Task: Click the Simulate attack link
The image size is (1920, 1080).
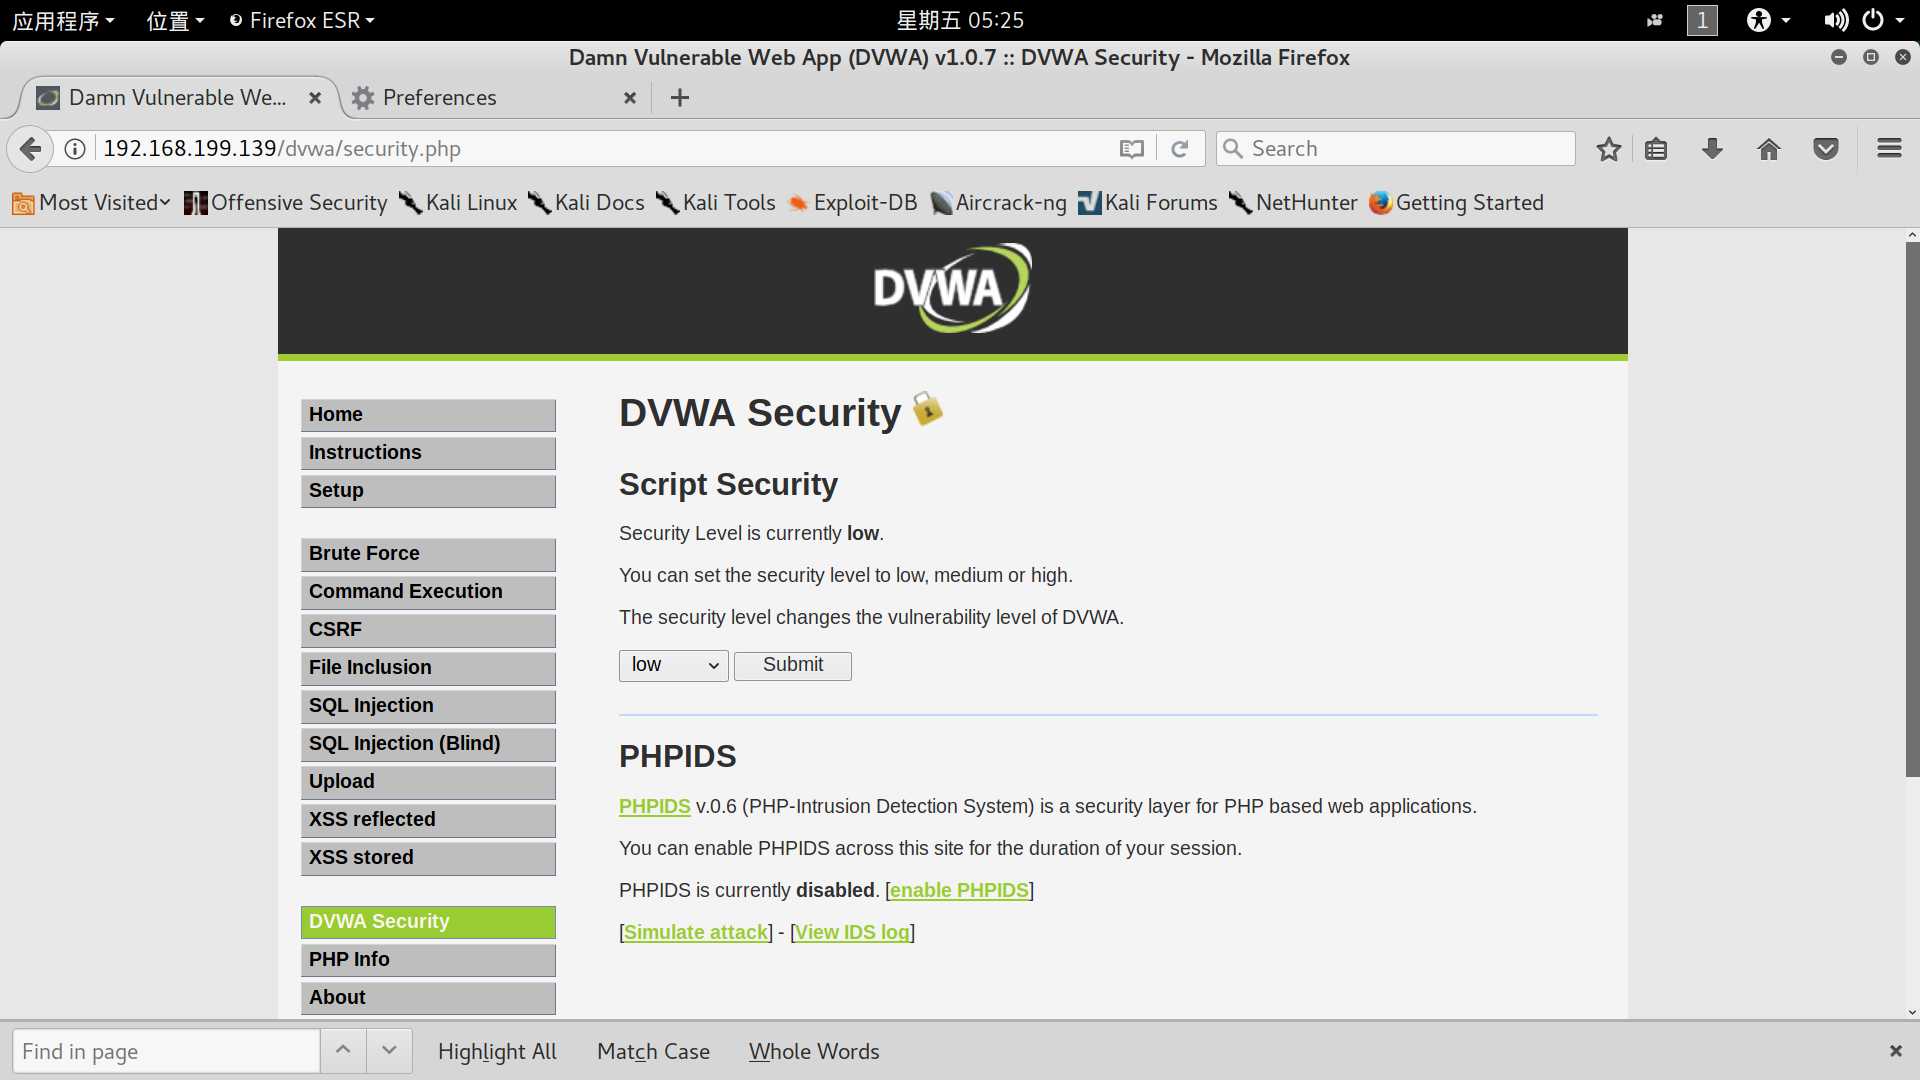Action: click(696, 932)
